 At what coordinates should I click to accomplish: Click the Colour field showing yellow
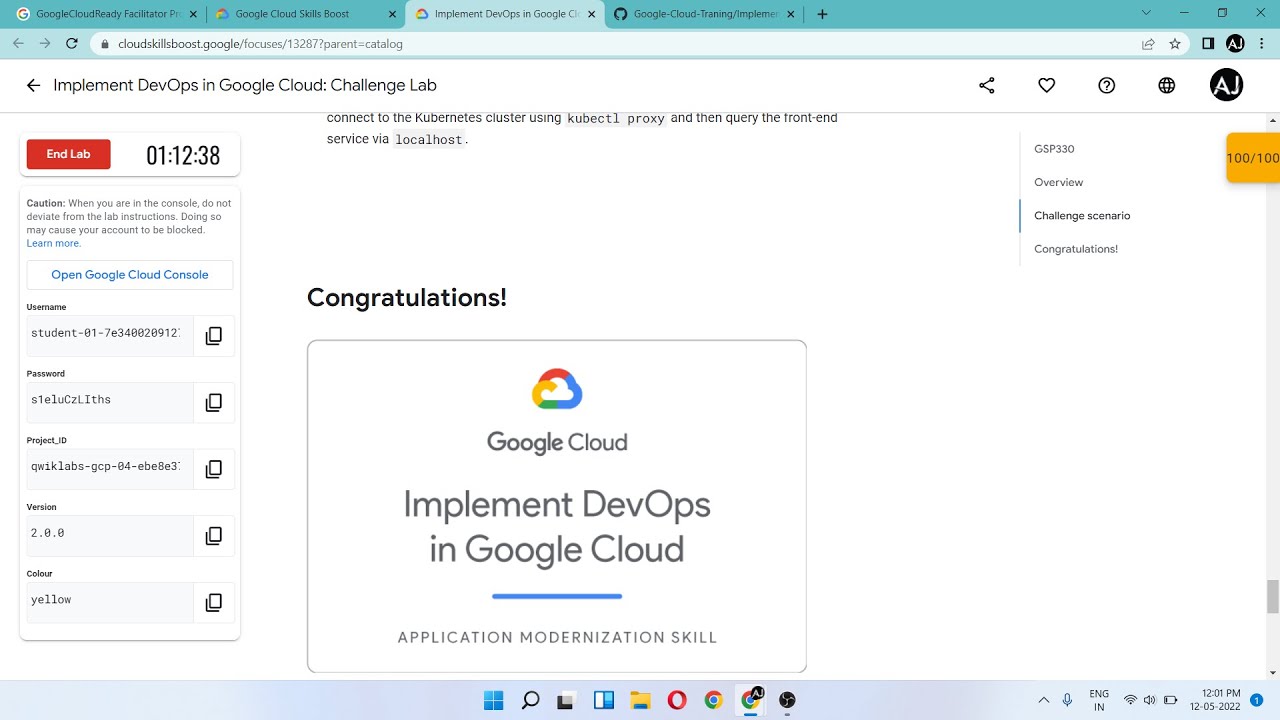click(110, 603)
